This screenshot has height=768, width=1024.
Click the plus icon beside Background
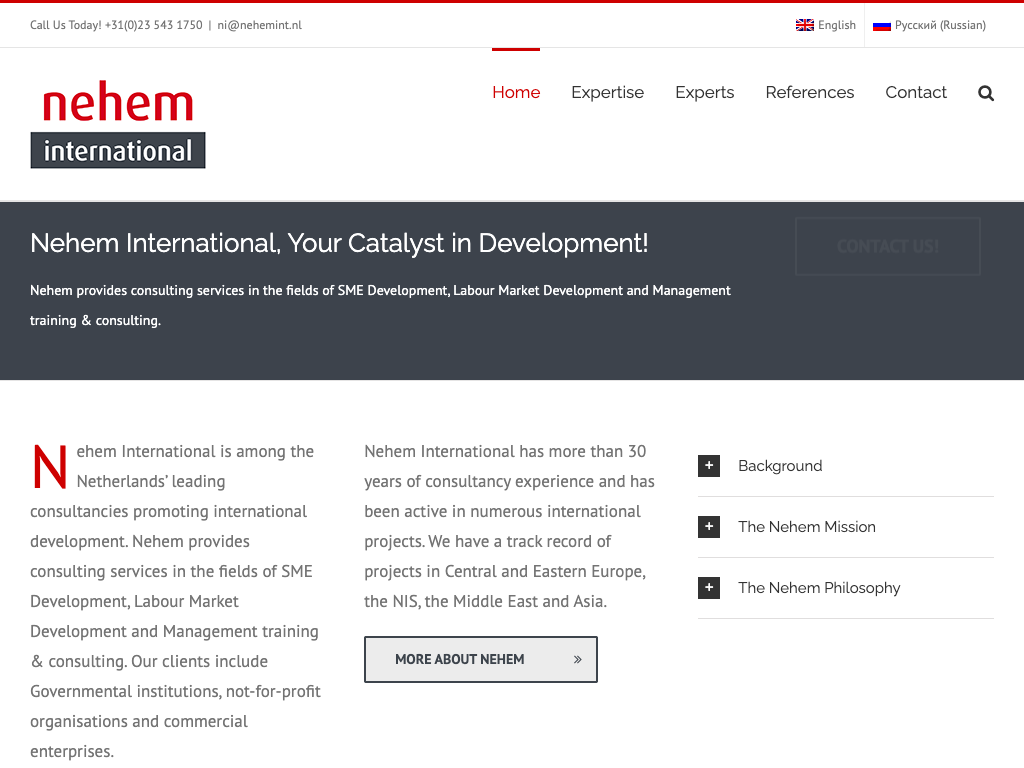(709, 466)
